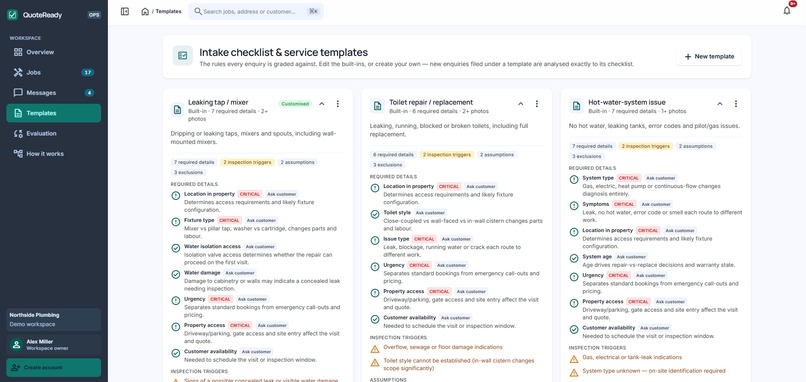Click the warning icon beside Overflow, sewage trigger
Viewport: 806px width, 382px height.
pos(375,349)
